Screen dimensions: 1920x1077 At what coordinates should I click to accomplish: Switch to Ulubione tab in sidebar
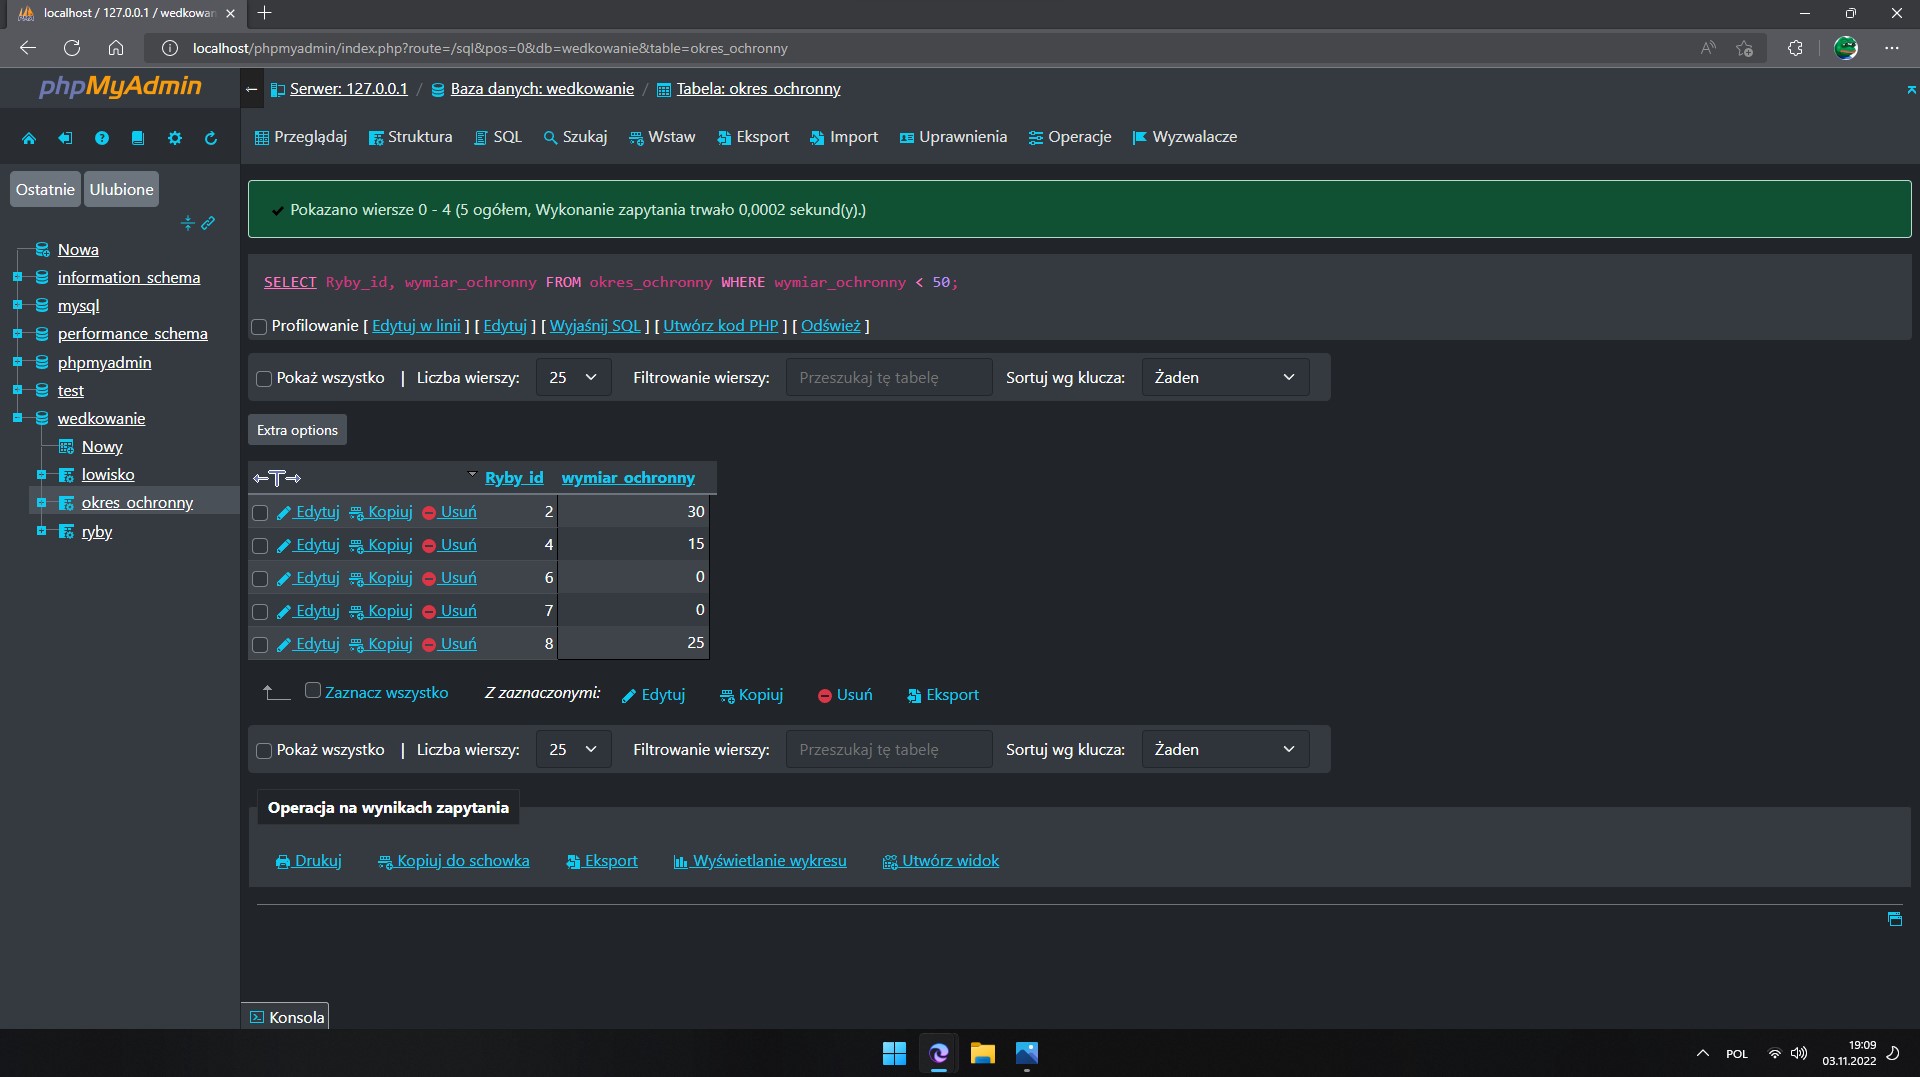121,189
